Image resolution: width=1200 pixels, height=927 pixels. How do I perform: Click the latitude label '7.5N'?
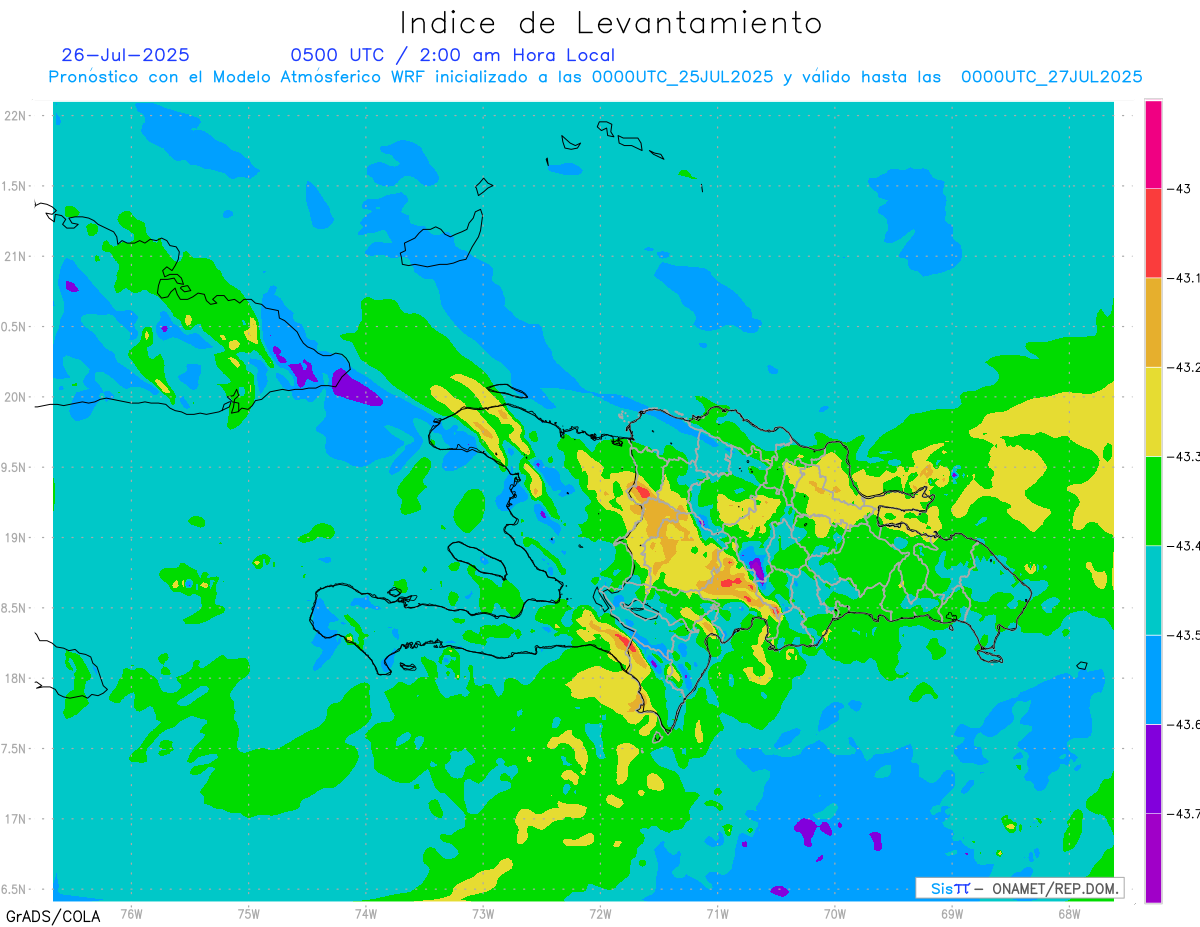pos(15,750)
